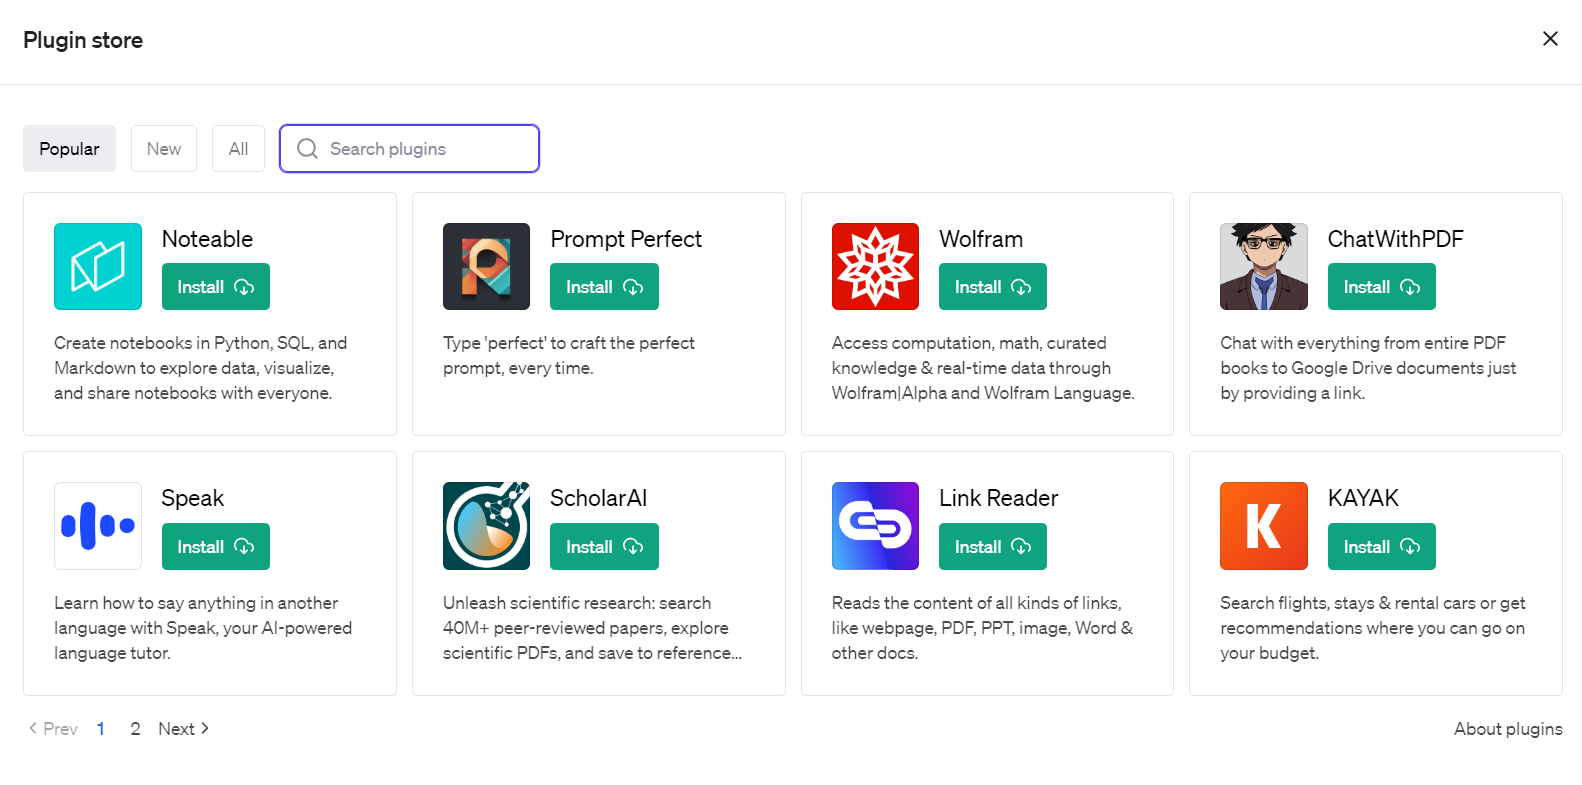Viewport: 1582px width, 785px height.
Task: Click the Link Reader chain icon
Action: coord(875,526)
